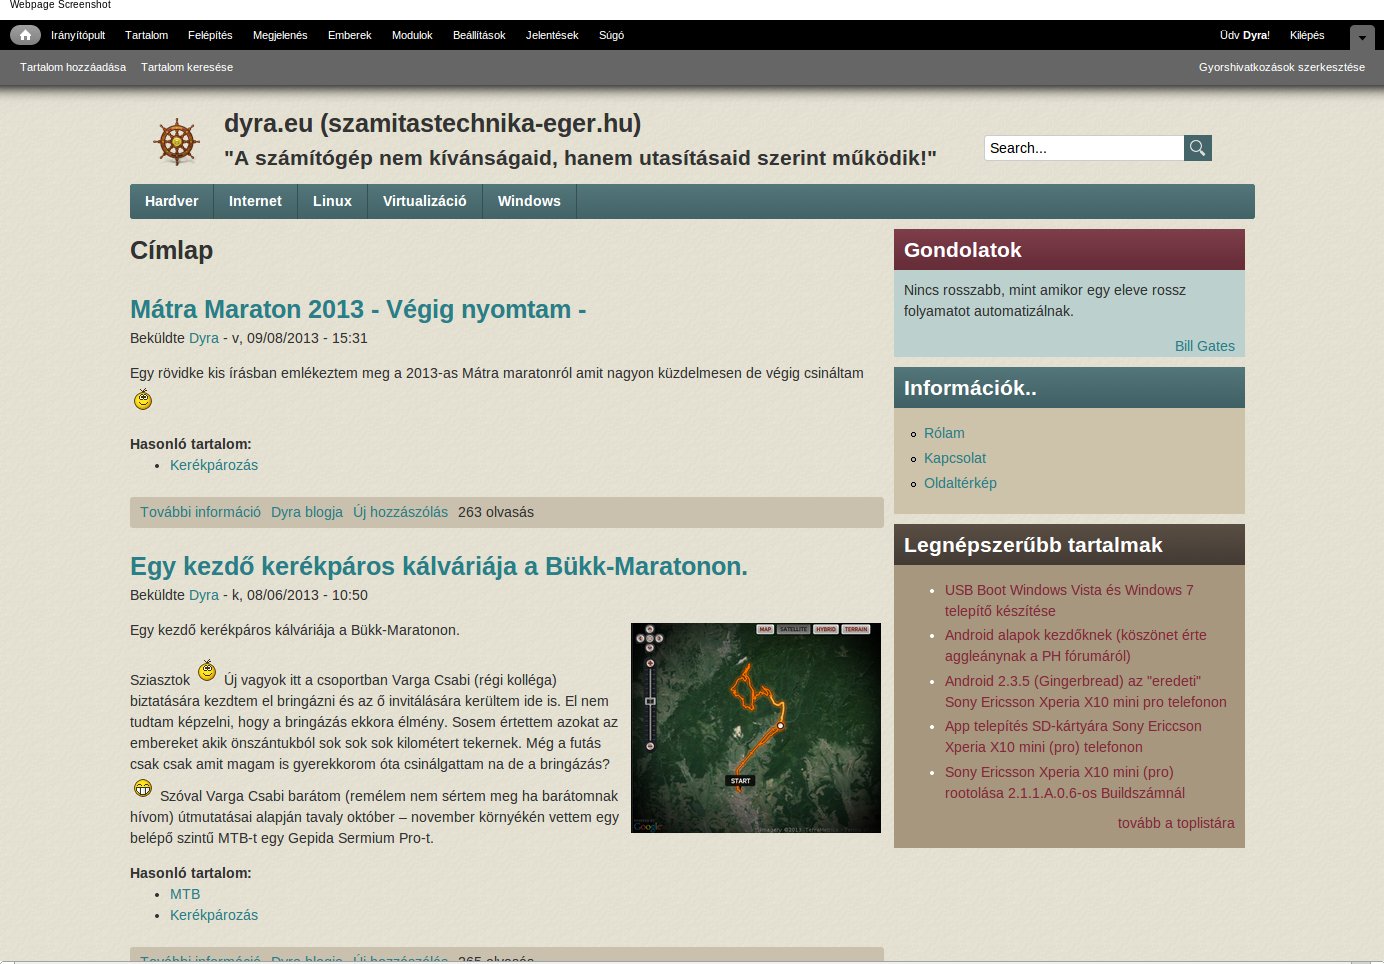
Task: Open the Súgó help menu
Action: point(612,35)
